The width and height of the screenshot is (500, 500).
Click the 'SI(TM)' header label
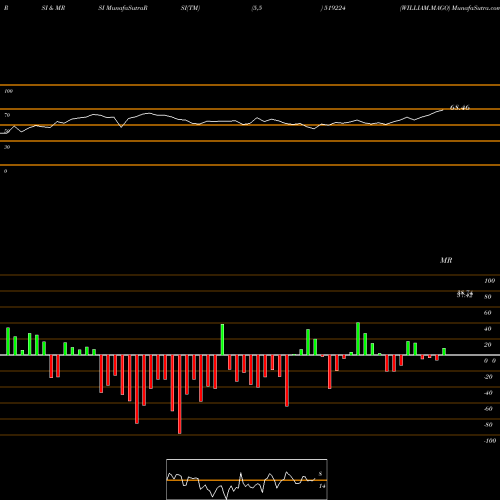(x=190, y=8)
